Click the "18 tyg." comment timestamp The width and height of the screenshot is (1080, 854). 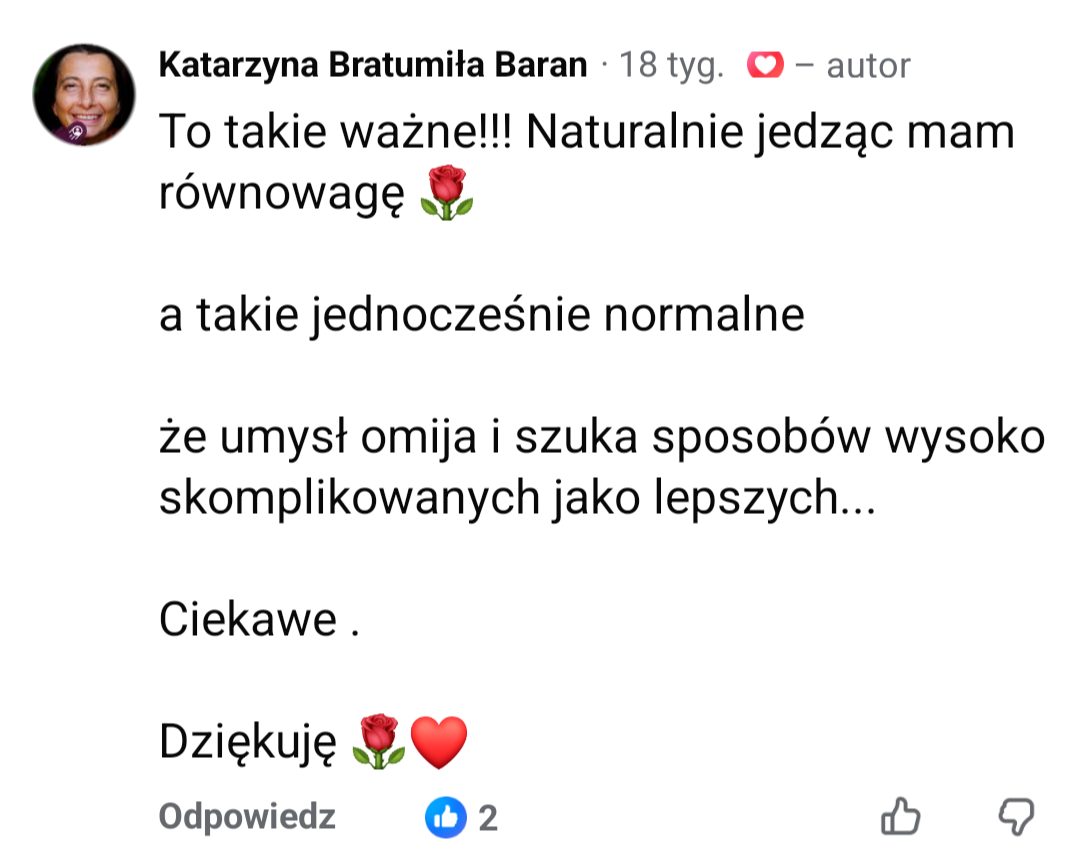pos(671,66)
